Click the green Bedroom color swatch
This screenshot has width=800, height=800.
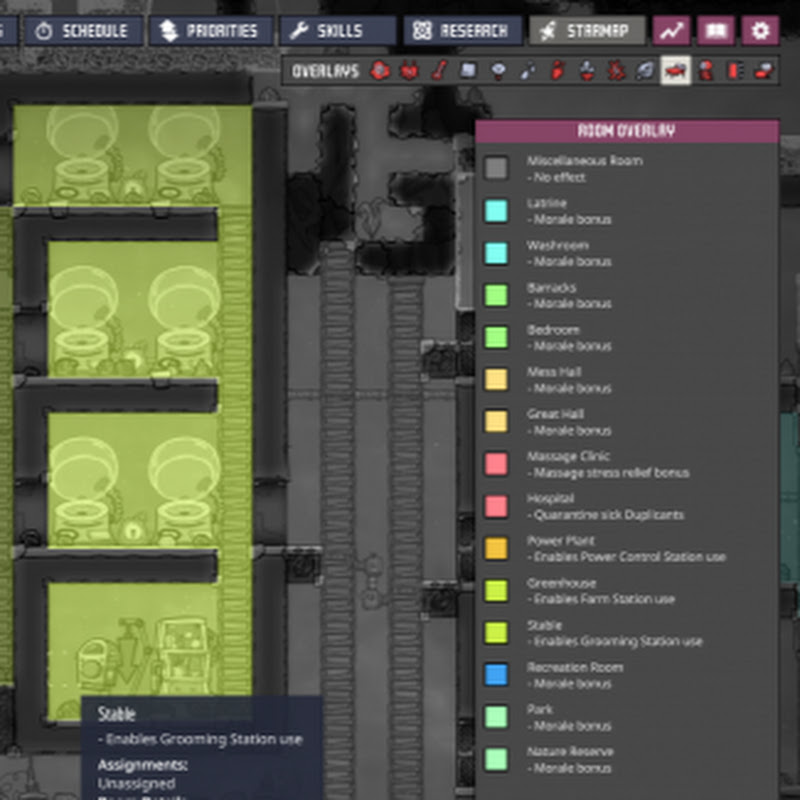tap(496, 337)
